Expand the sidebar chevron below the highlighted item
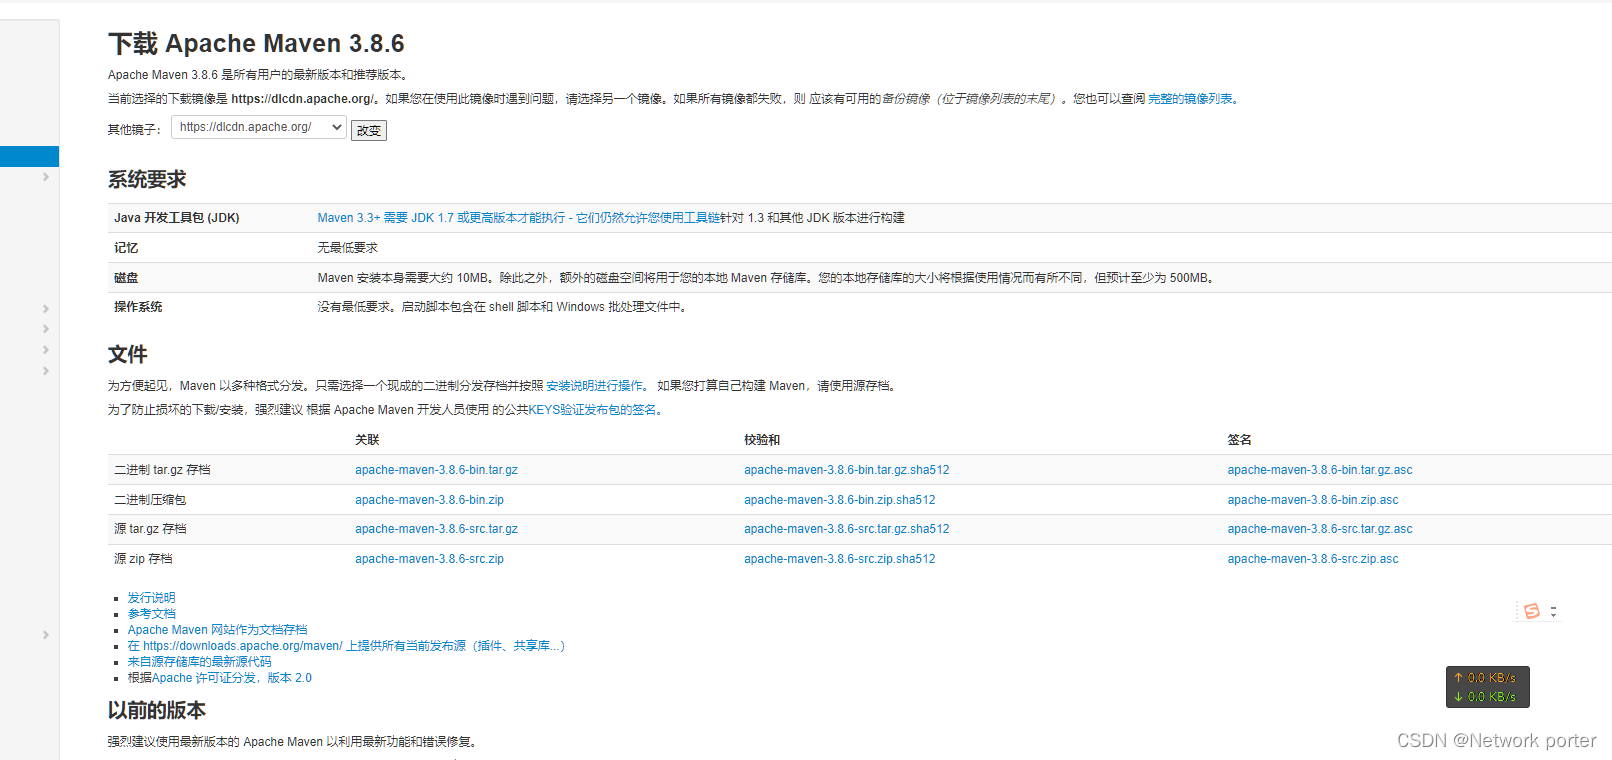The height and width of the screenshot is (760, 1612). point(46,177)
